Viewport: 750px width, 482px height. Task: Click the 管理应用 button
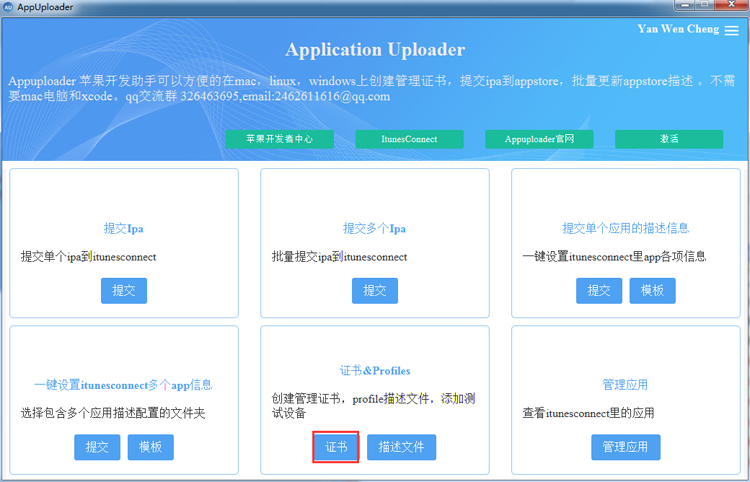coord(626,447)
